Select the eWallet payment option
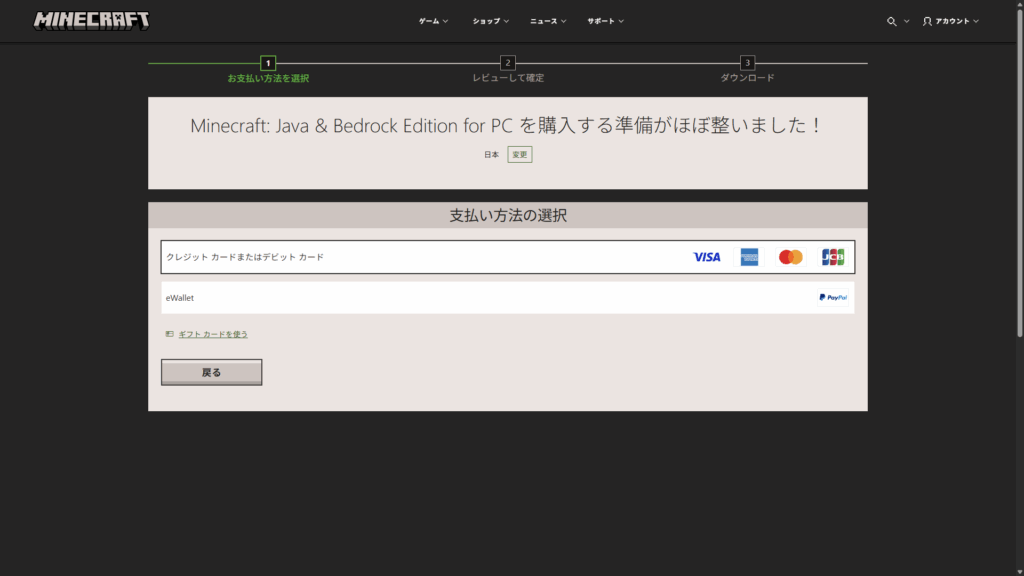 coord(508,298)
